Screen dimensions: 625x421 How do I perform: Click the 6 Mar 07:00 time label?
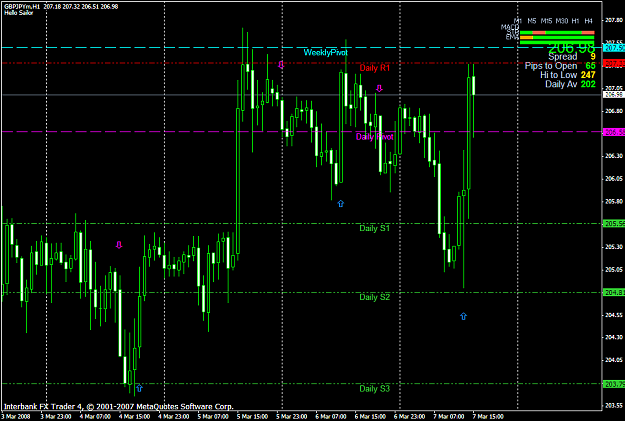pos(331,417)
